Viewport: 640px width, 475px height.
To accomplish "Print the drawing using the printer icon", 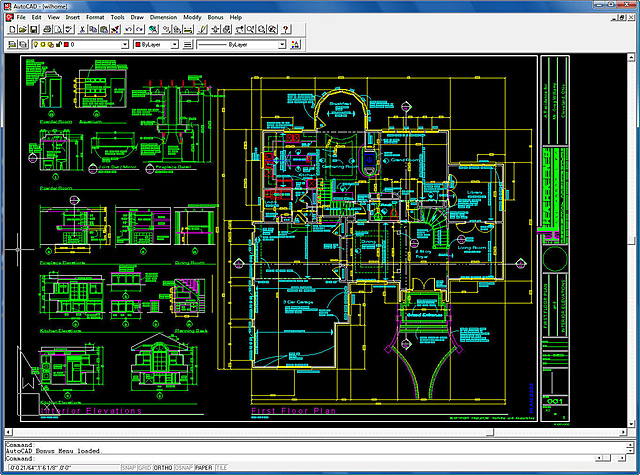I will click(x=47, y=29).
